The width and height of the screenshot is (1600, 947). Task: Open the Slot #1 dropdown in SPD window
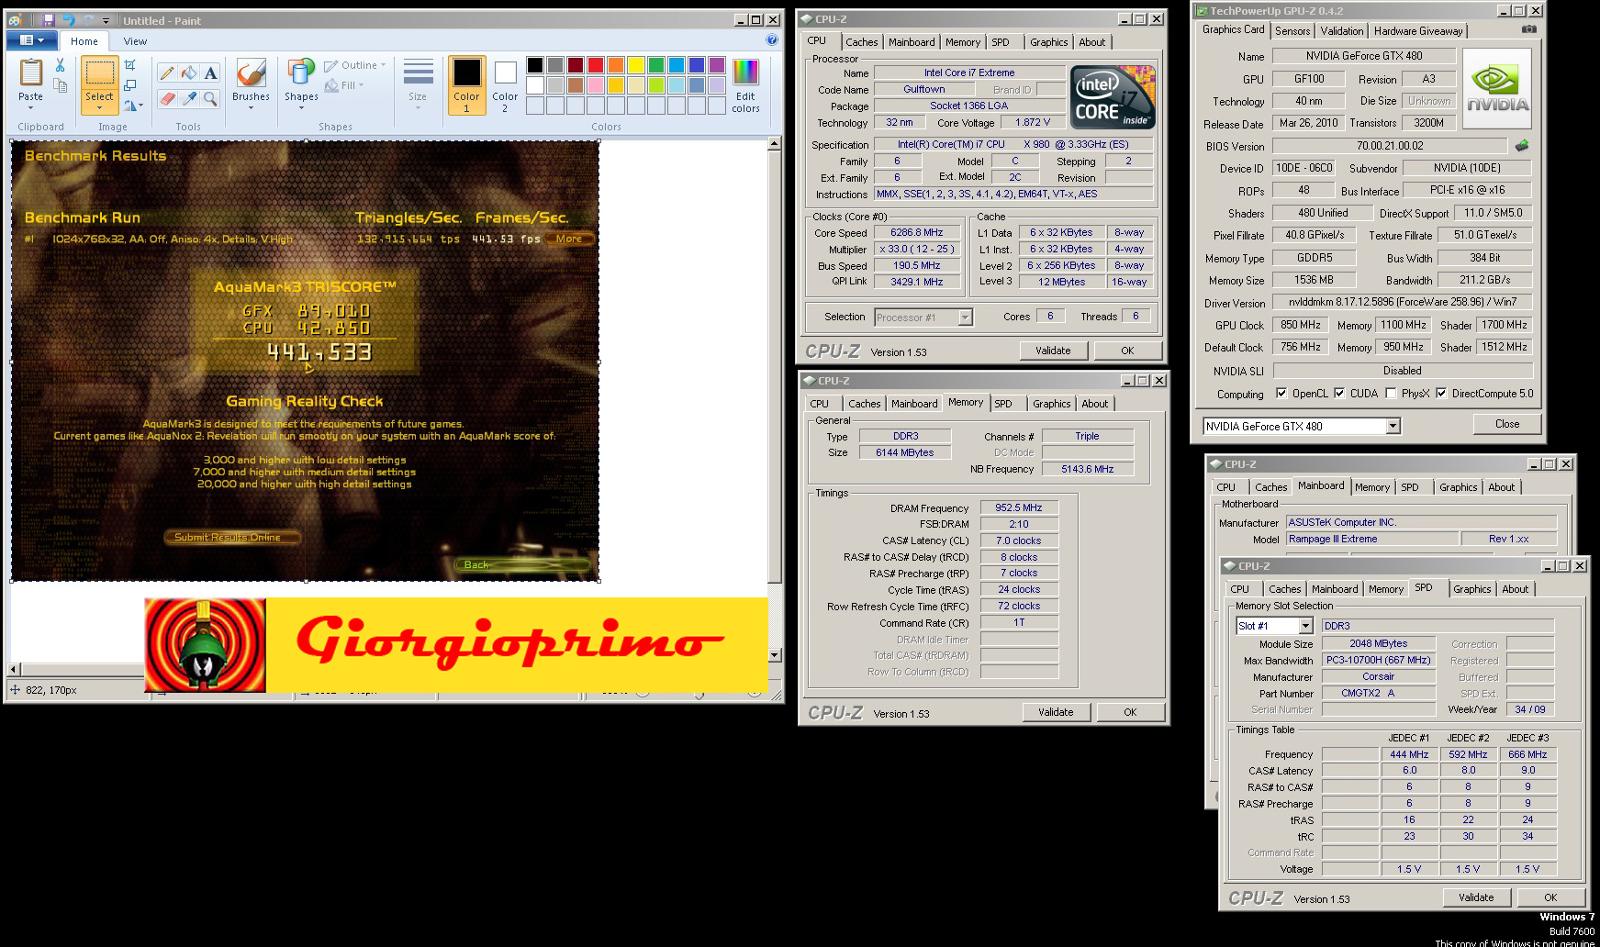pyautogui.click(x=1305, y=626)
